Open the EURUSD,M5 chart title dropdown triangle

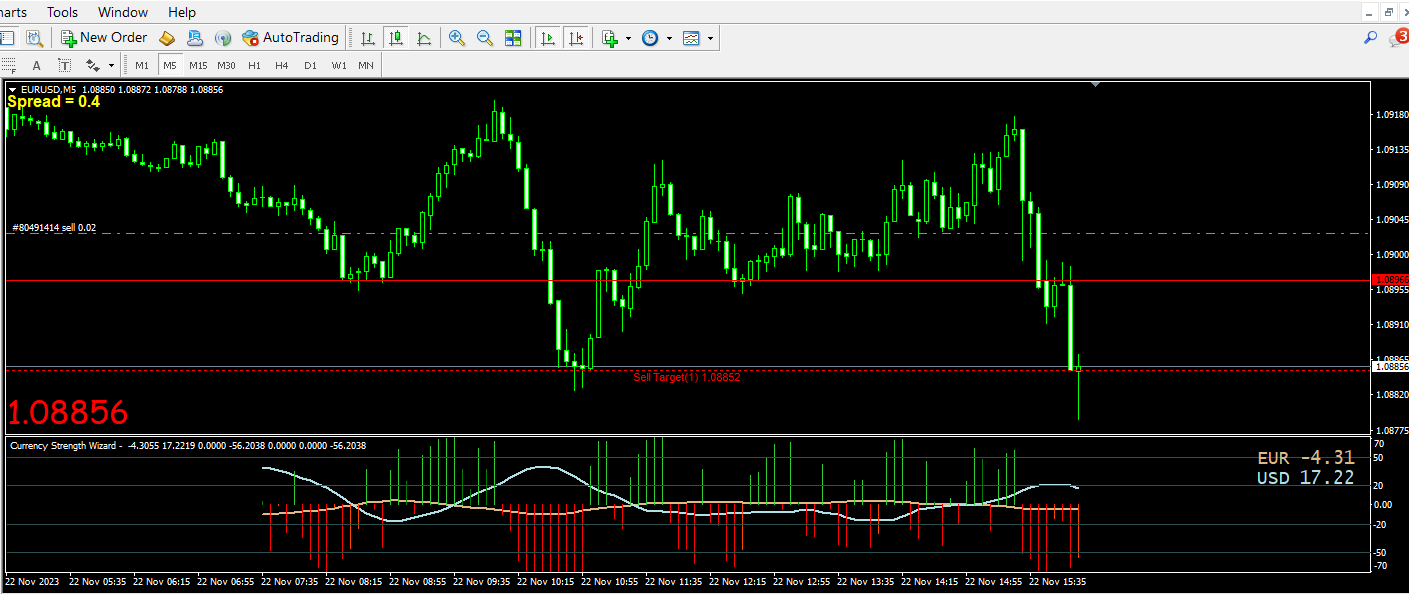(13, 89)
